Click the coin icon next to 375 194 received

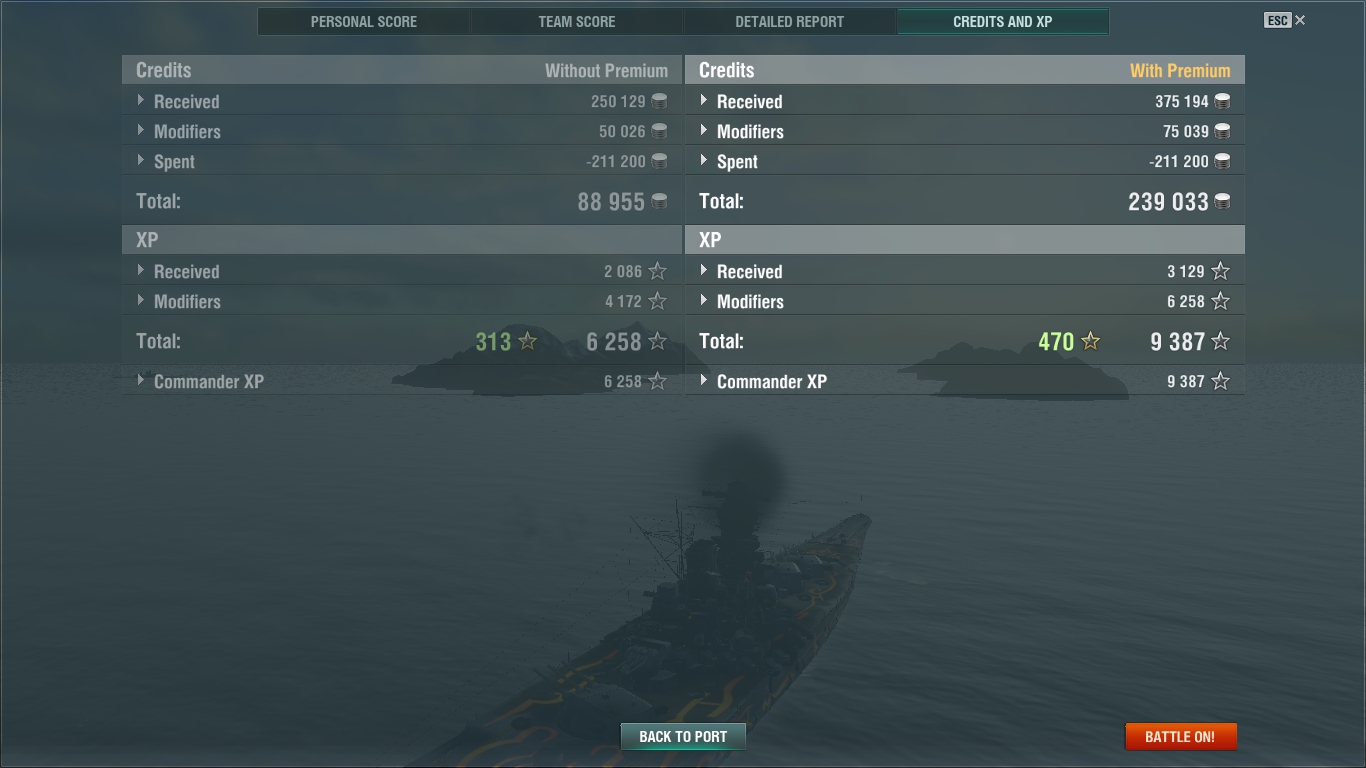click(x=1222, y=101)
